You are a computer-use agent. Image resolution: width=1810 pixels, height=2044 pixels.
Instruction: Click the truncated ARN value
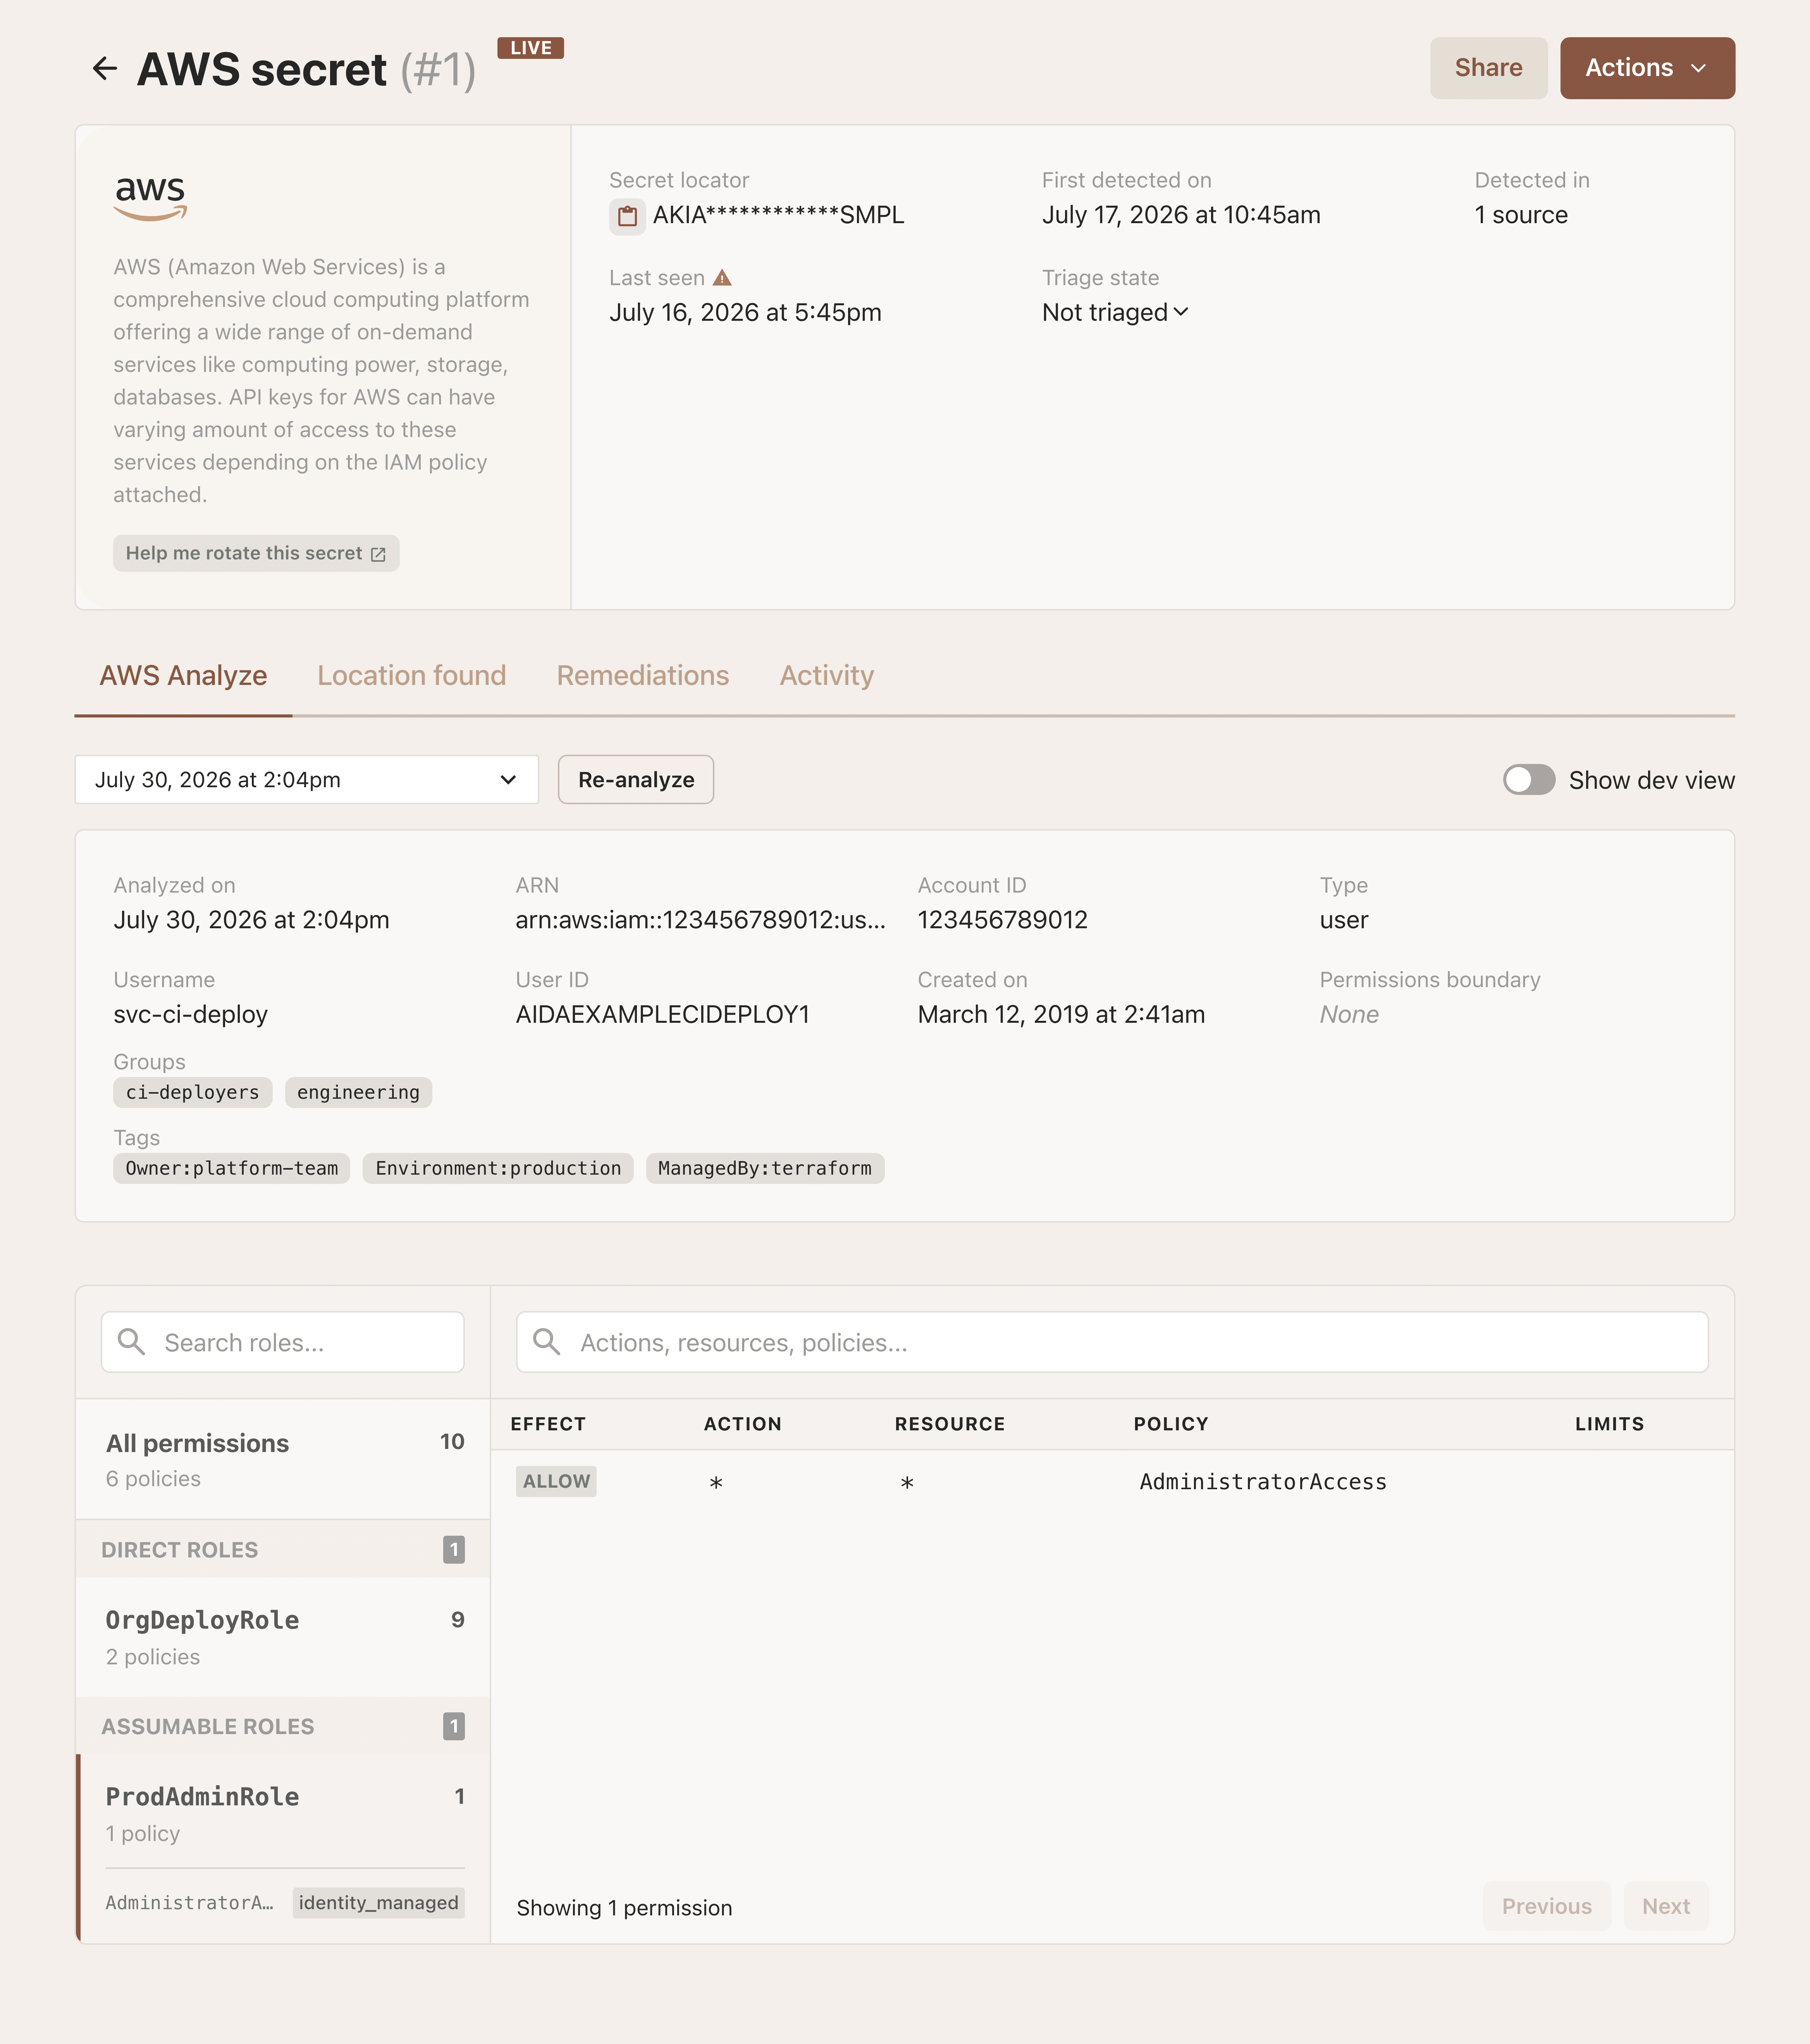tap(701, 920)
